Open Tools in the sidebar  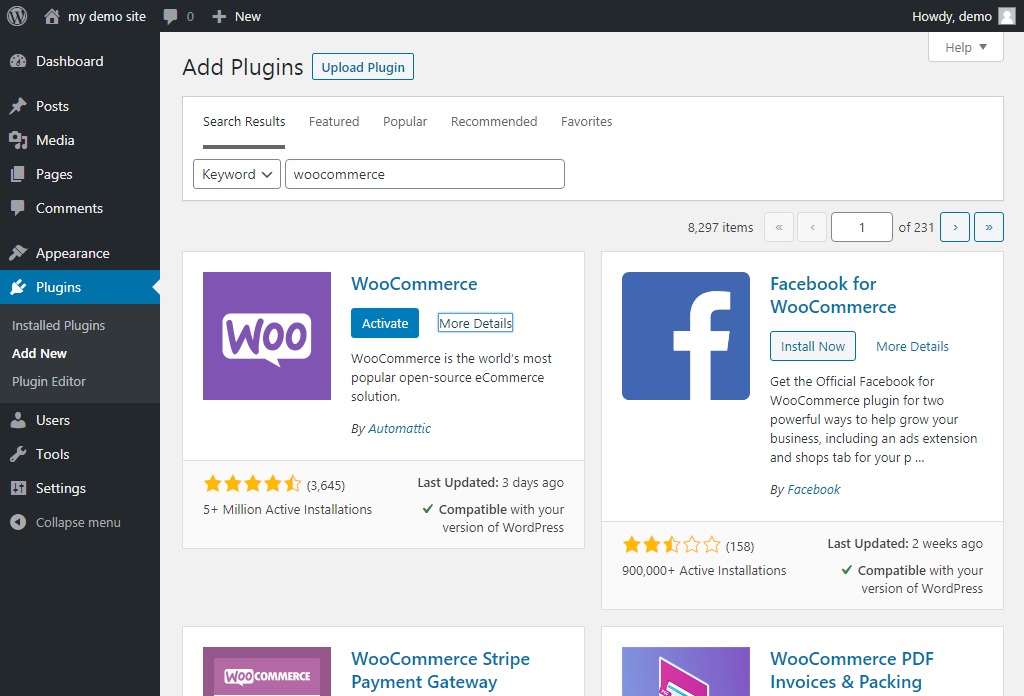(52, 454)
